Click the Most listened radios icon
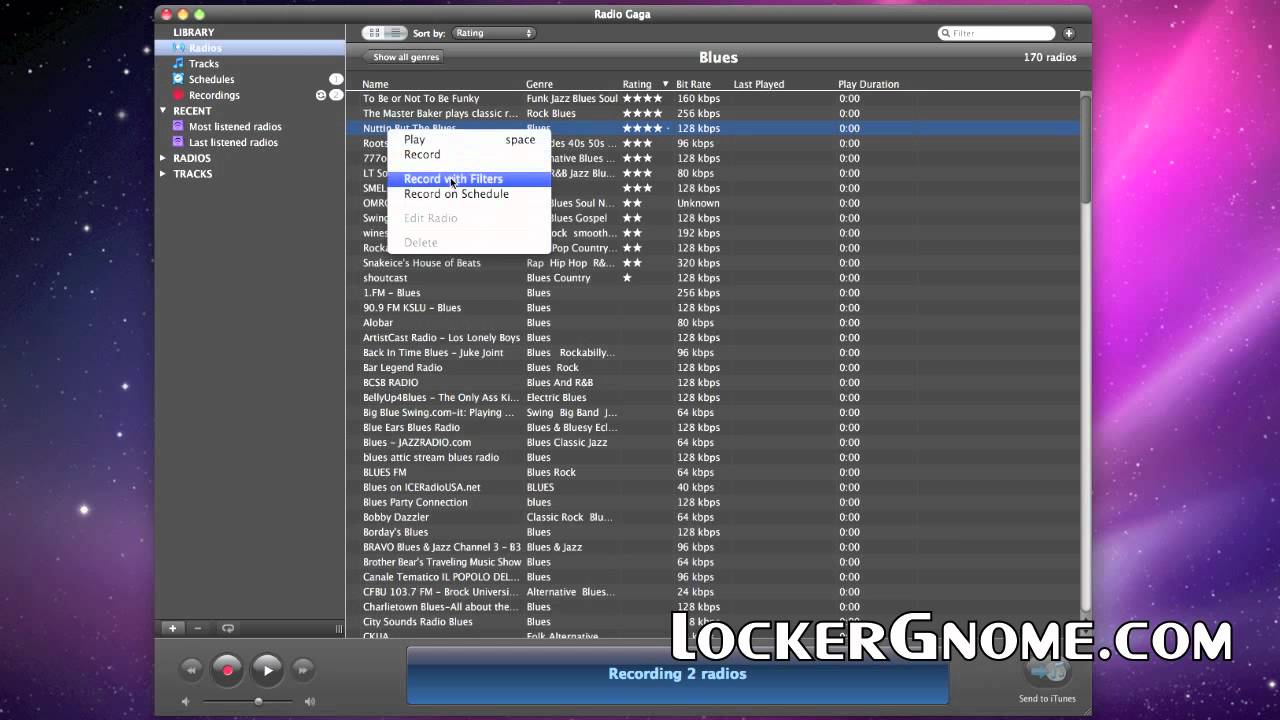This screenshot has width=1280, height=720. [178, 126]
